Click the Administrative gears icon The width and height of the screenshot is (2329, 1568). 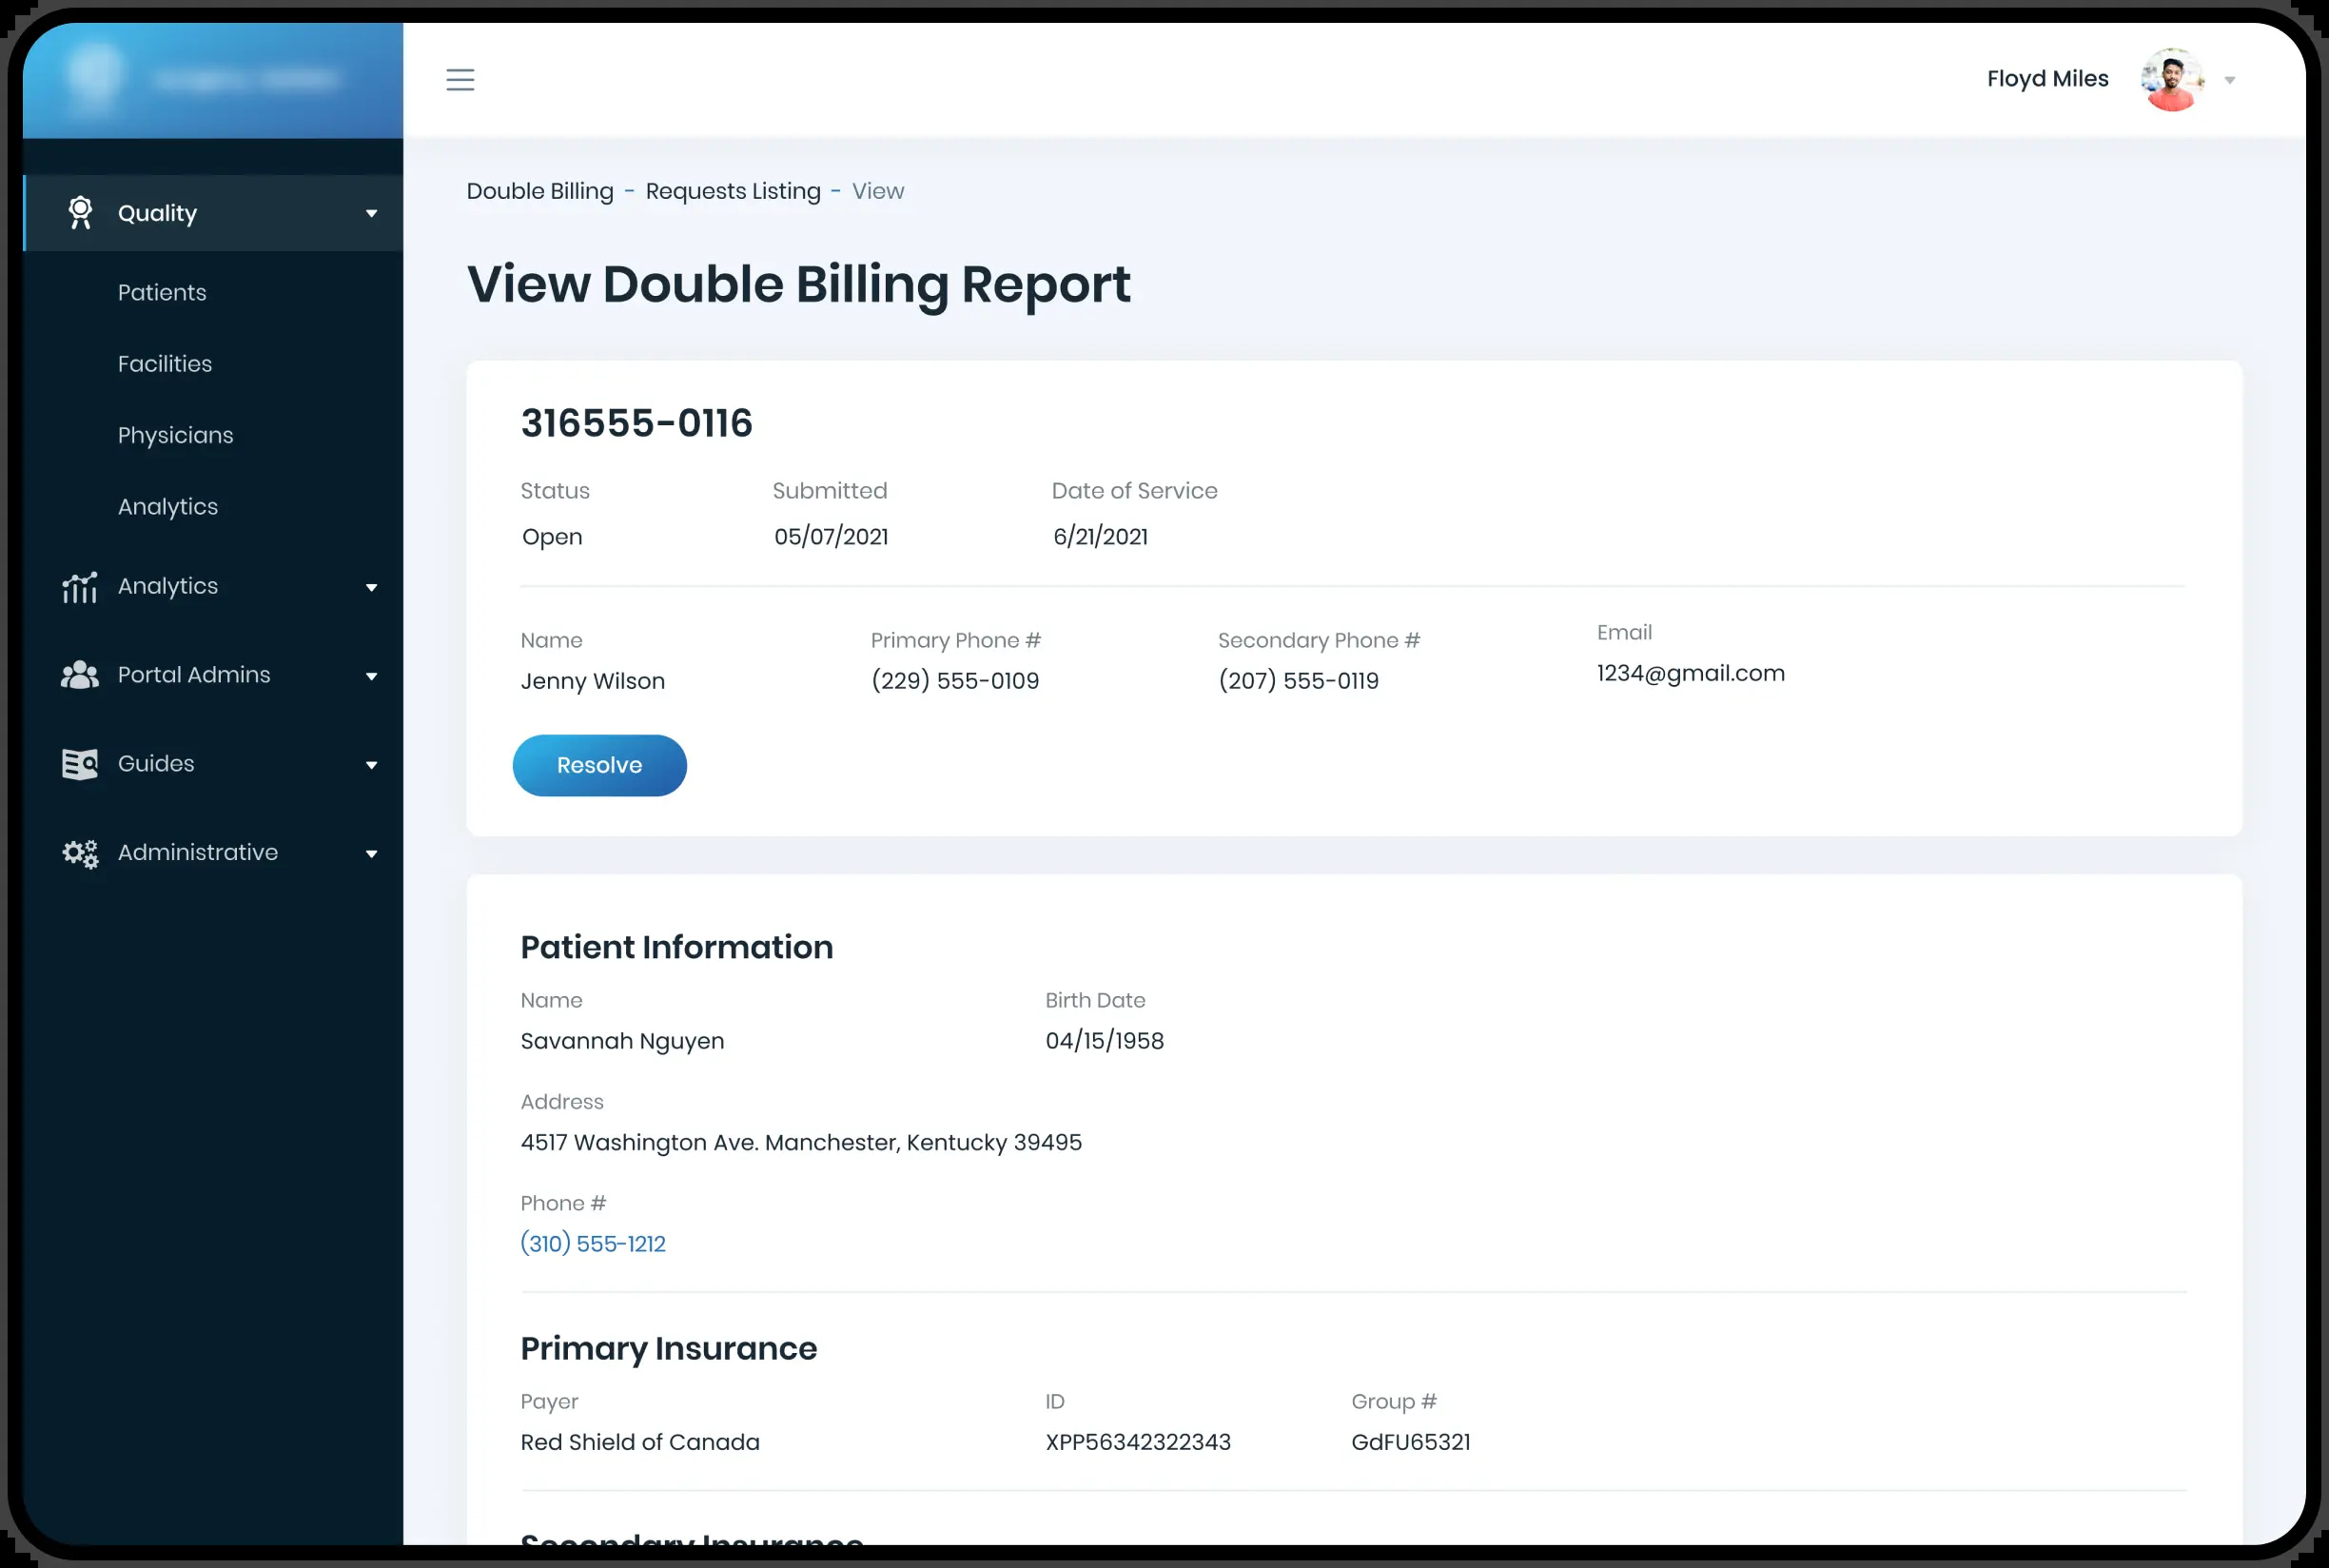click(x=80, y=853)
